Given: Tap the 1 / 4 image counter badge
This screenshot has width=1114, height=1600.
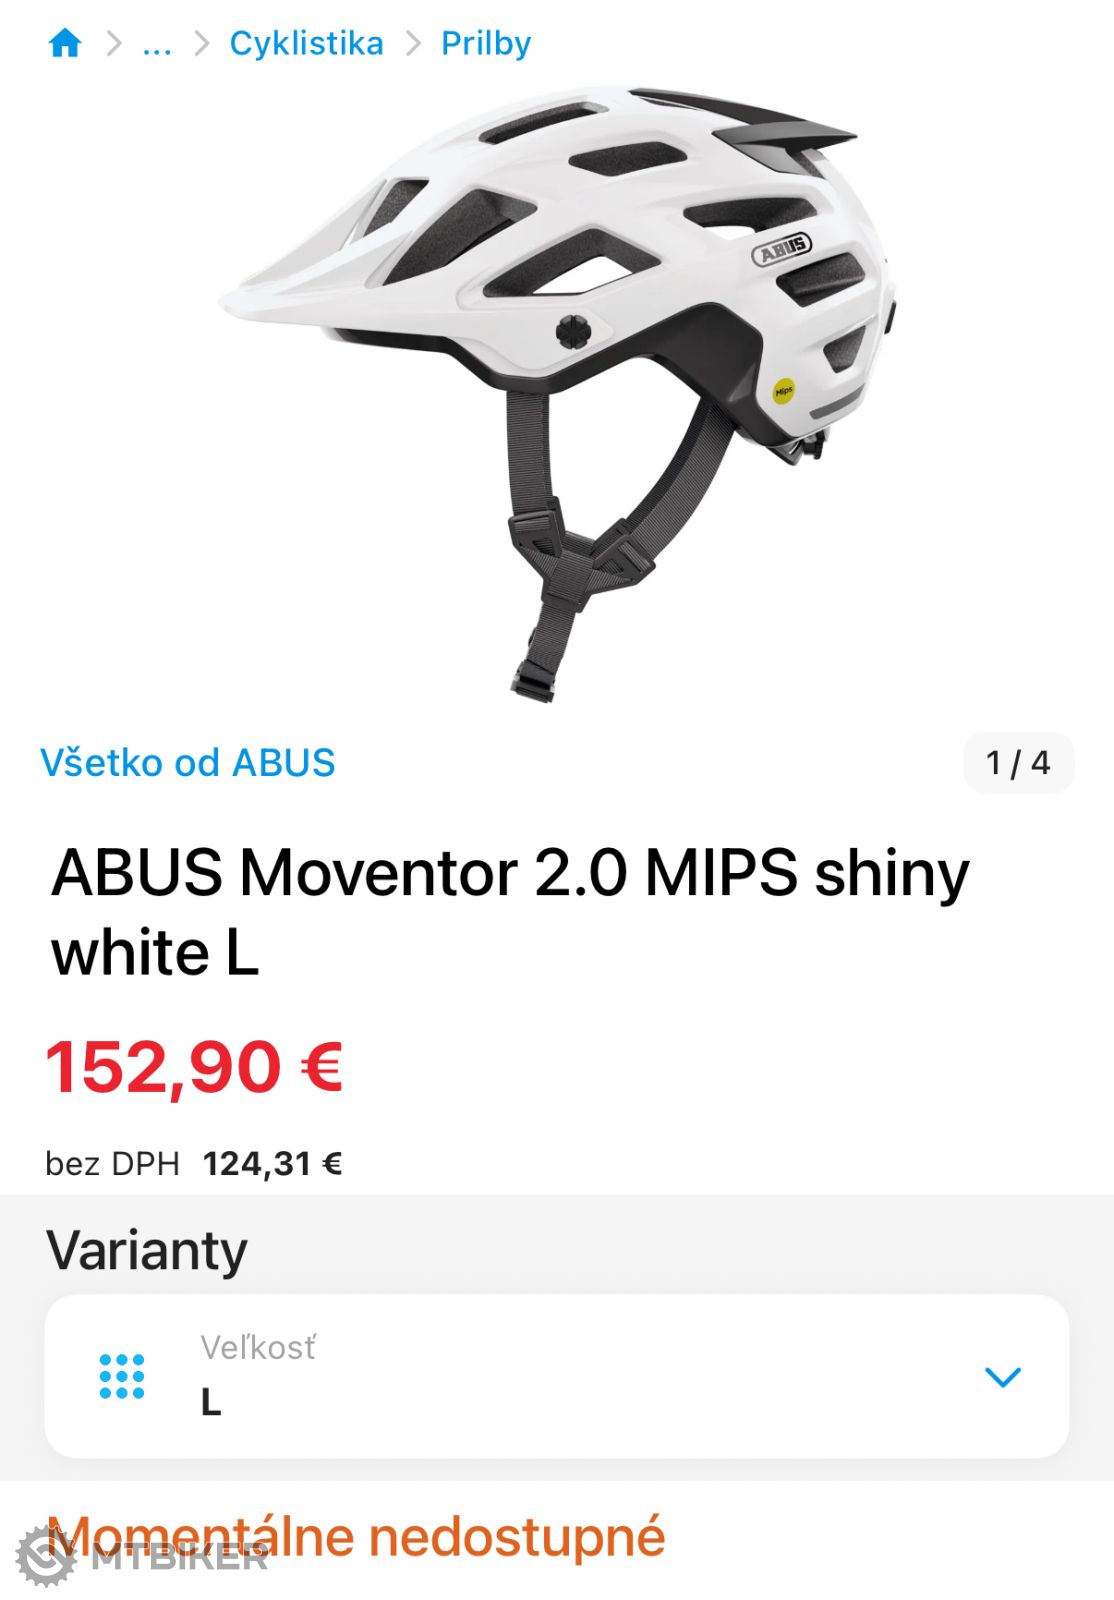Looking at the screenshot, I should point(1018,763).
